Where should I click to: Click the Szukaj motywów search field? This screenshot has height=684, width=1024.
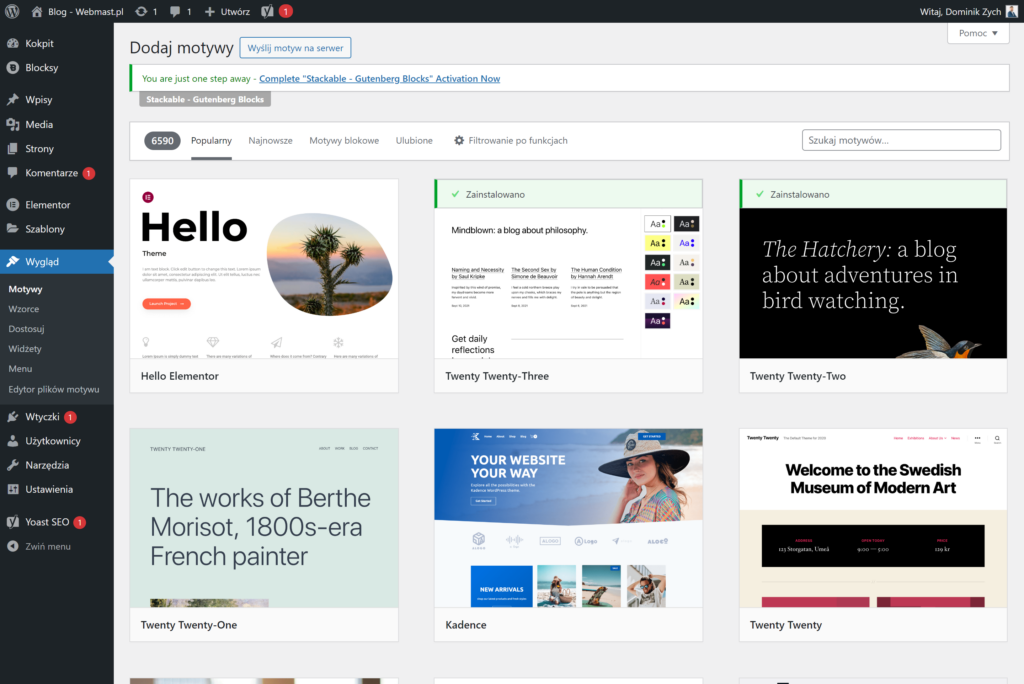pyautogui.click(x=901, y=141)
